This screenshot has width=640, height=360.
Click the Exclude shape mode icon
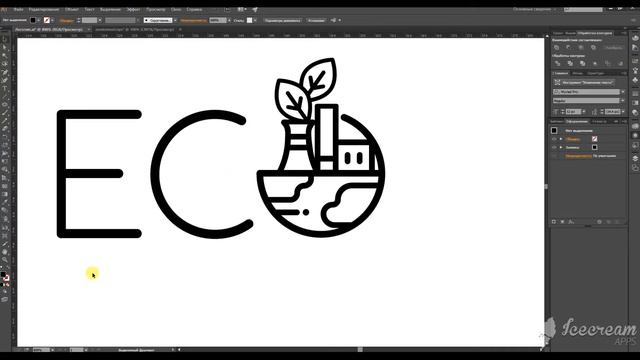click(593, 48)
